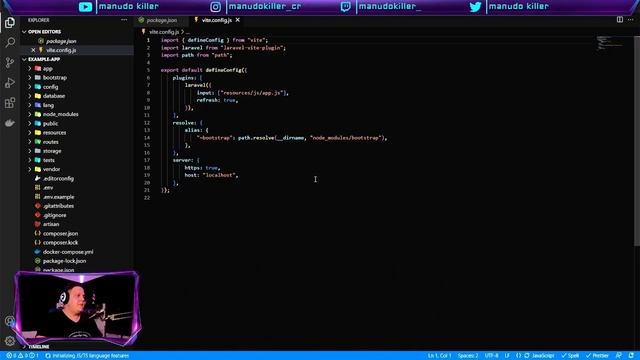
Task: Open the Extensions view
Action: click(10, 103)
